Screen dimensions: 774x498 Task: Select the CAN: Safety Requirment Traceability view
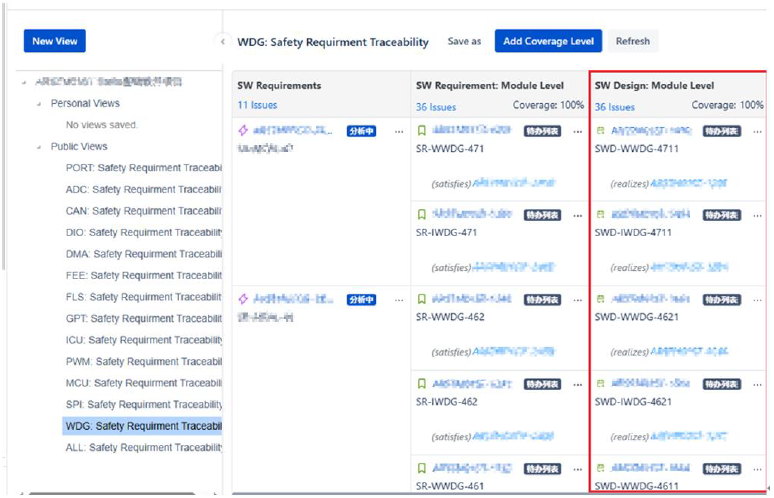143,211
